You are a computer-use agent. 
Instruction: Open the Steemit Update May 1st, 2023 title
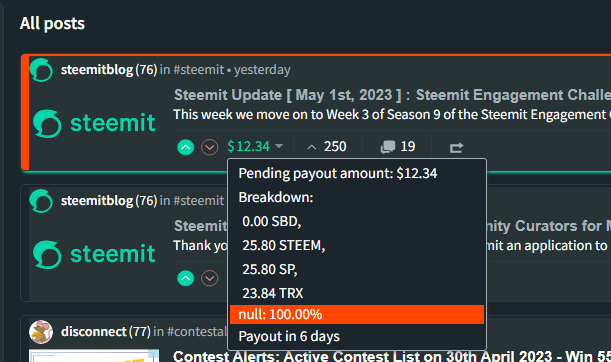click(392, 95)
